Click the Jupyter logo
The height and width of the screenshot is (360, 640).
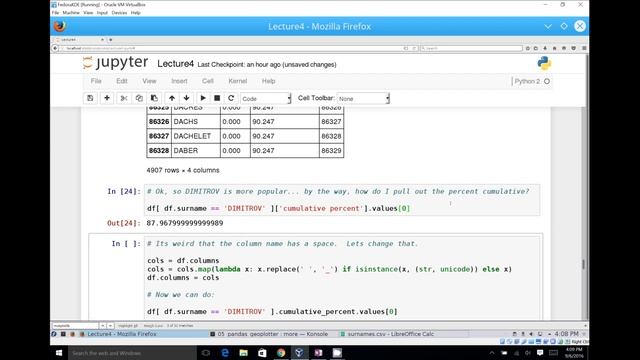[116, 63]
